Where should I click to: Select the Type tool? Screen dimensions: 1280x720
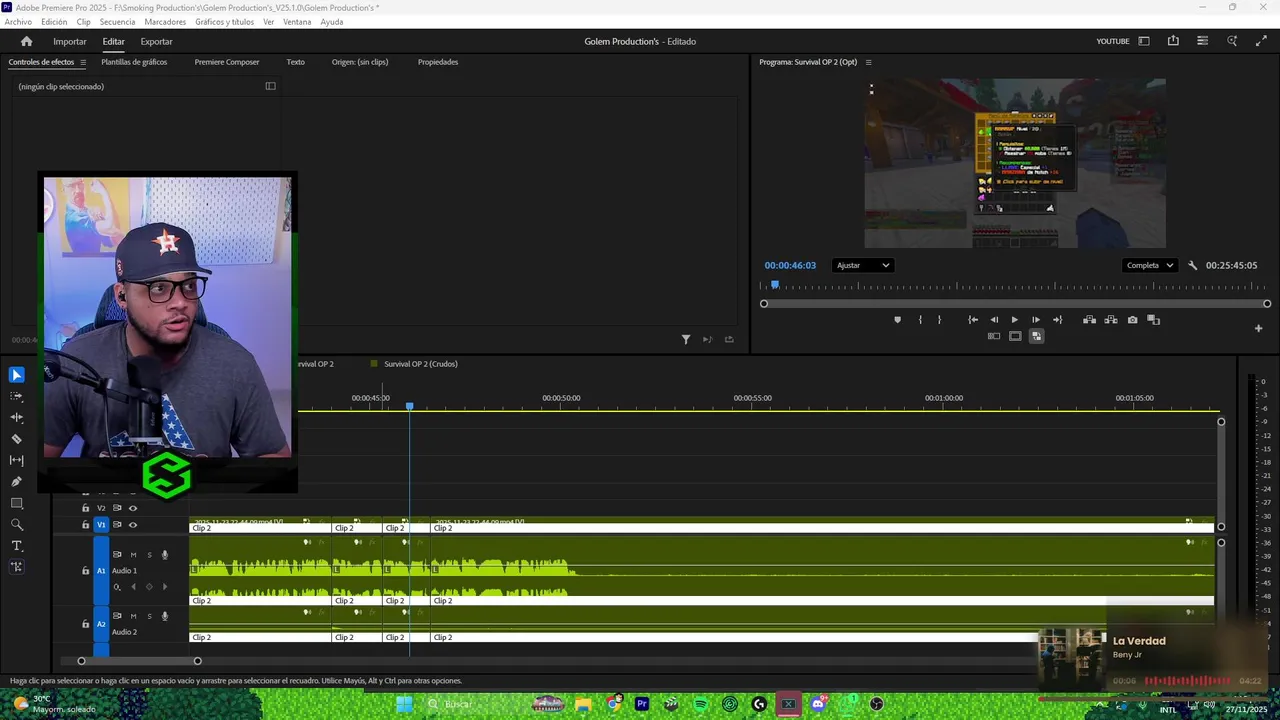click(x=16, y=546)
